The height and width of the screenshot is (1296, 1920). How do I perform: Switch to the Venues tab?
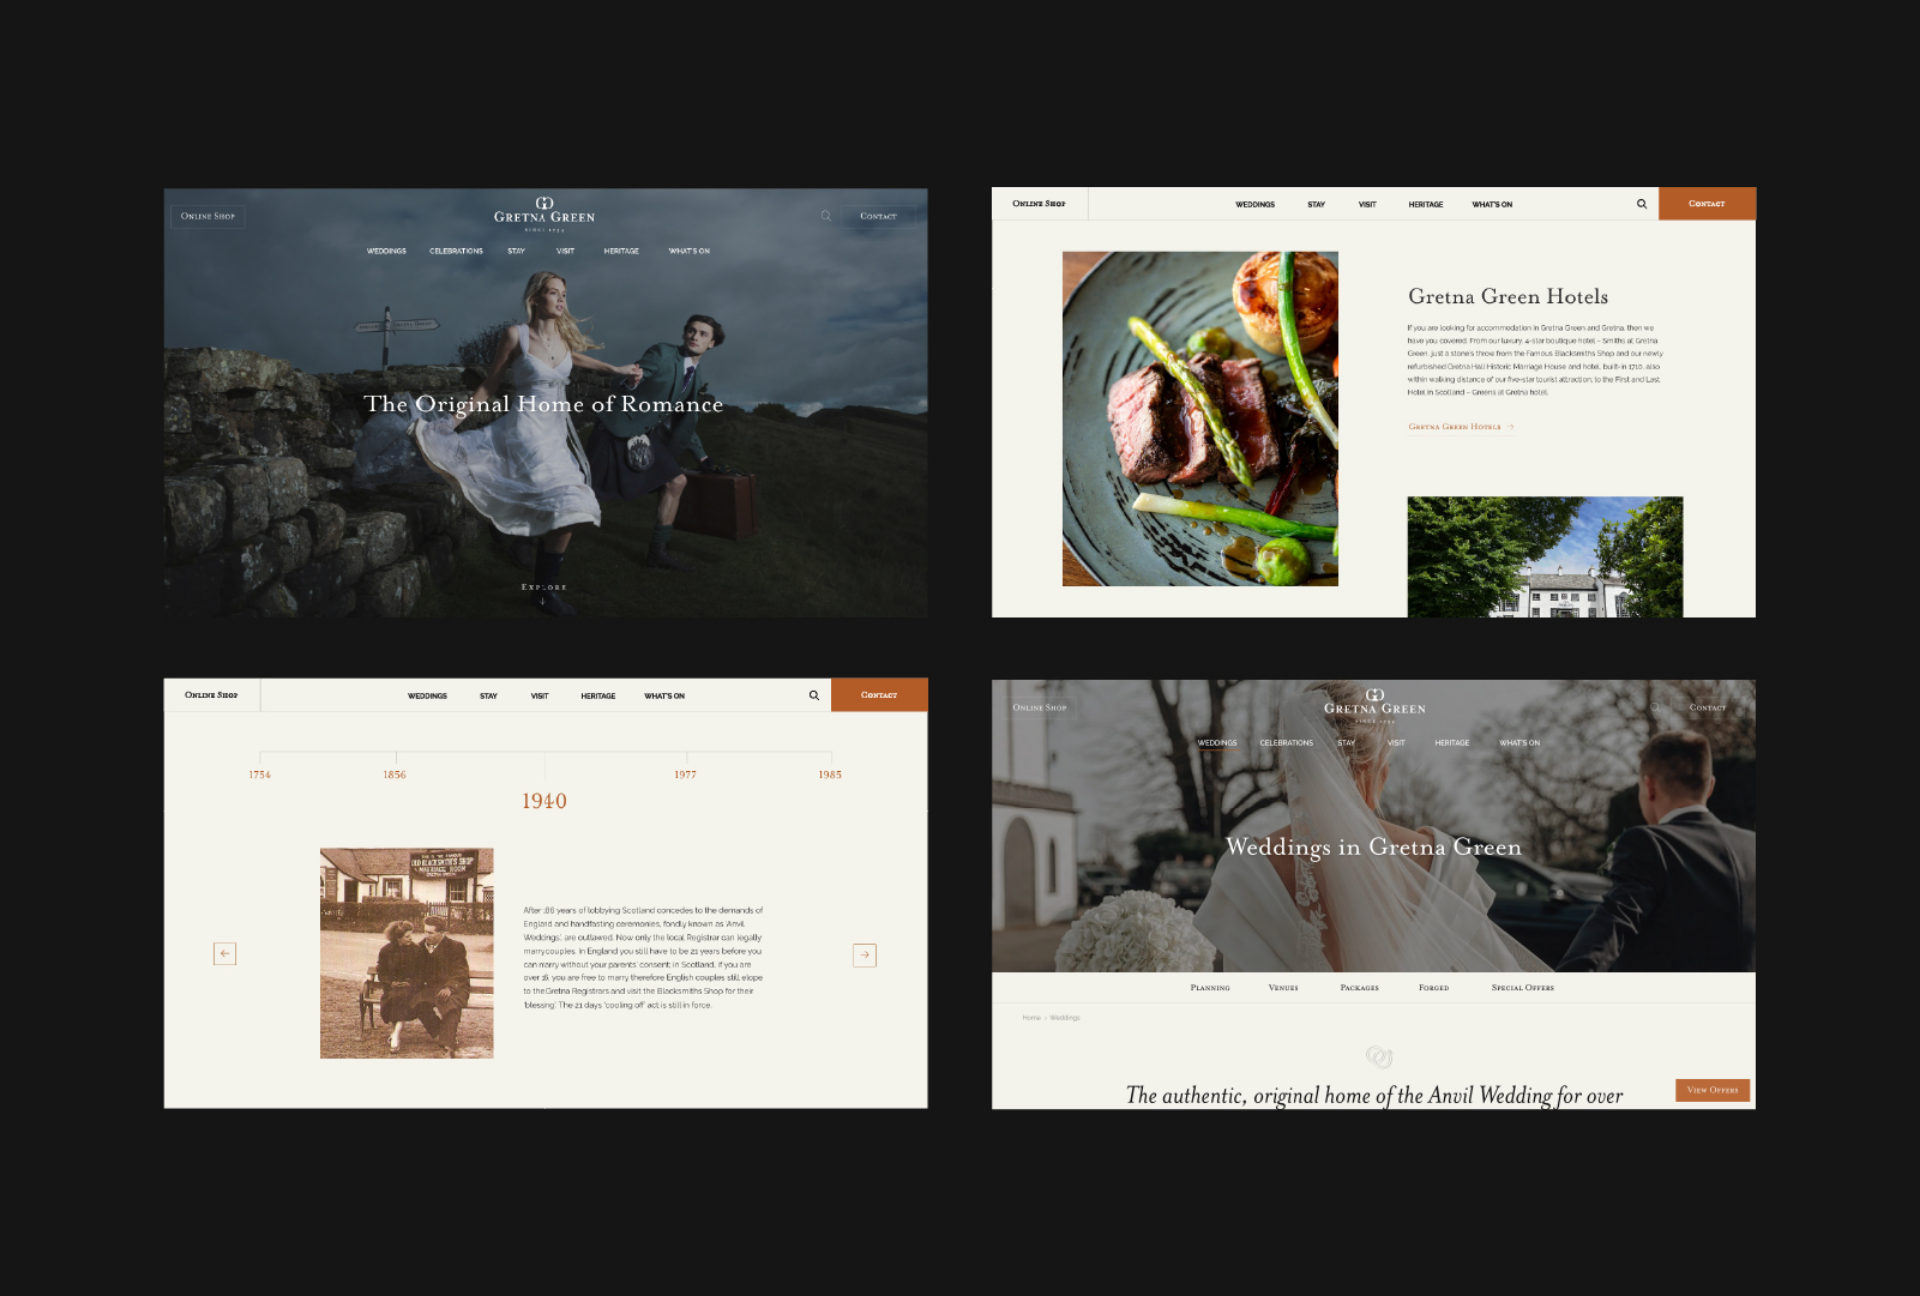tap(1283, 988)
